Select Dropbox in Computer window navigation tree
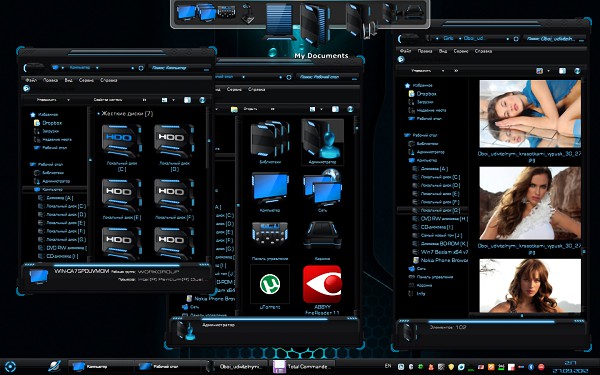 tap(48, 123)
